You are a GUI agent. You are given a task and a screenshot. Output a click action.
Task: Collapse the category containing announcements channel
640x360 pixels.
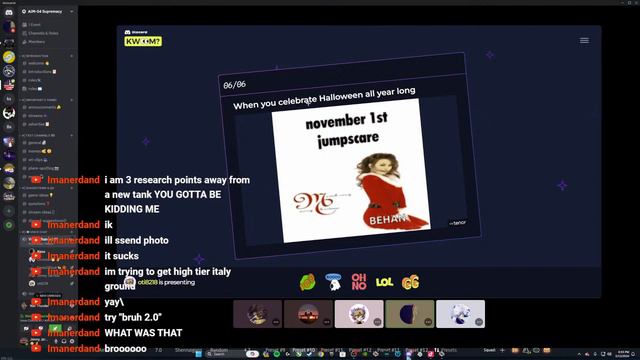tap(39, 100)
